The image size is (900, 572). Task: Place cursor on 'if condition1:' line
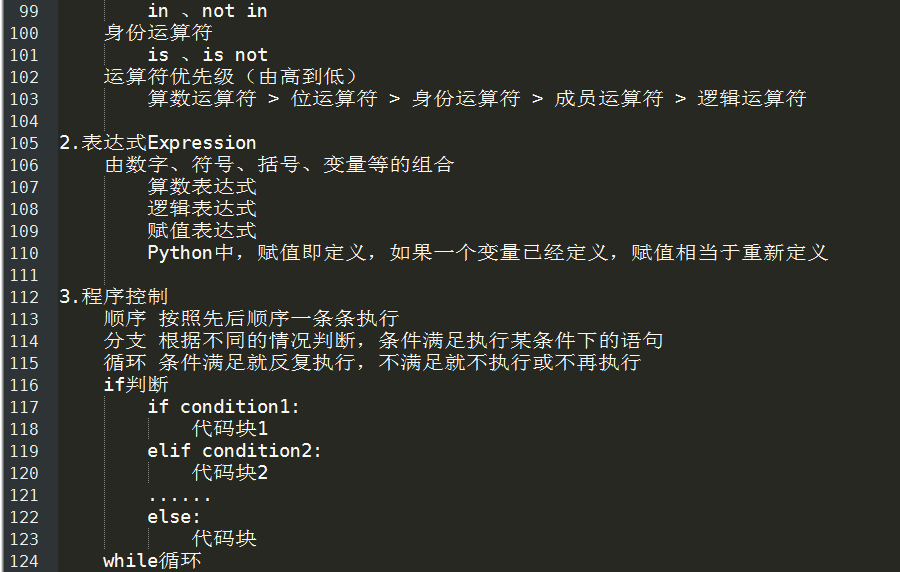tap(223, 407)
